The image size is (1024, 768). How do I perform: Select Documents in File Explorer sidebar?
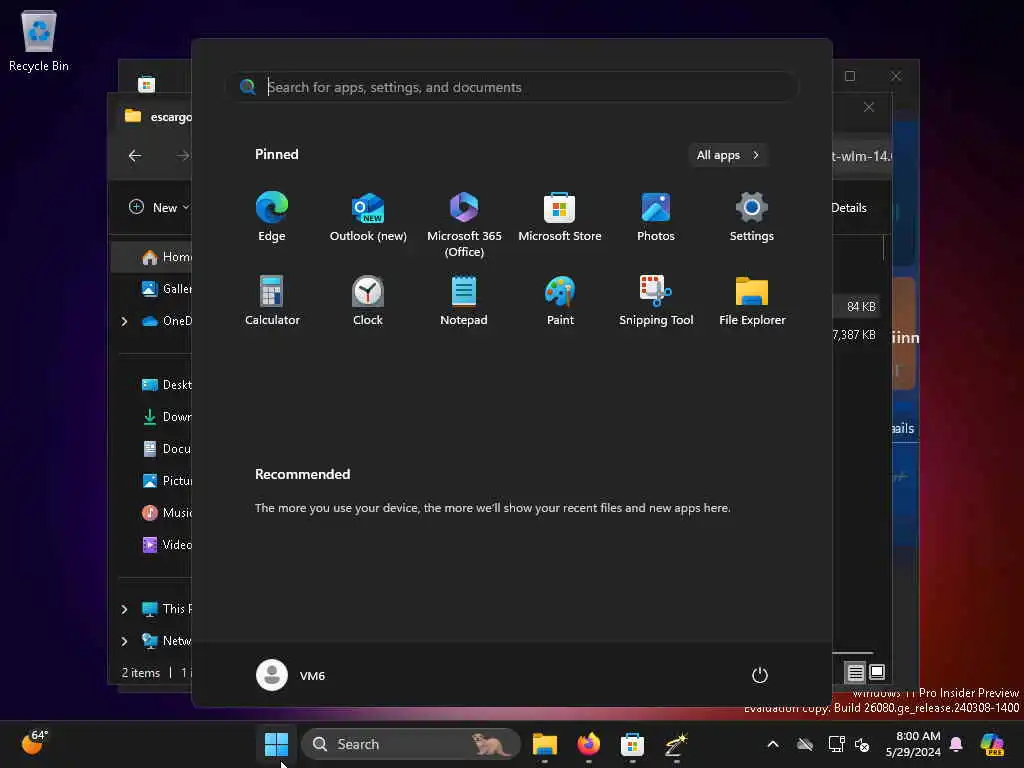(x=166, y=449)
